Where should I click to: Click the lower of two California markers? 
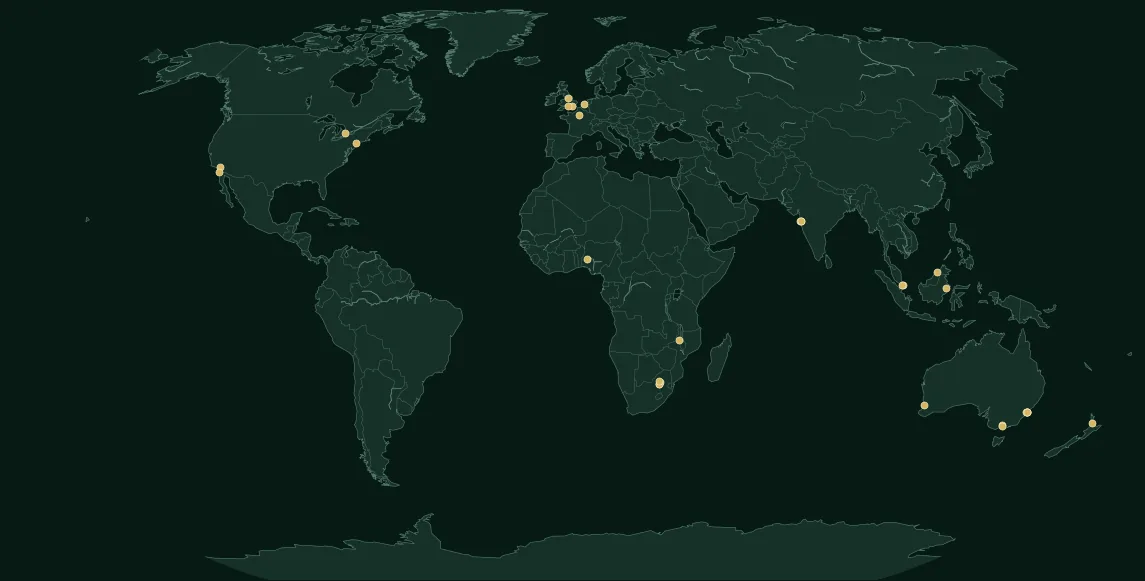tap(219, 172)
